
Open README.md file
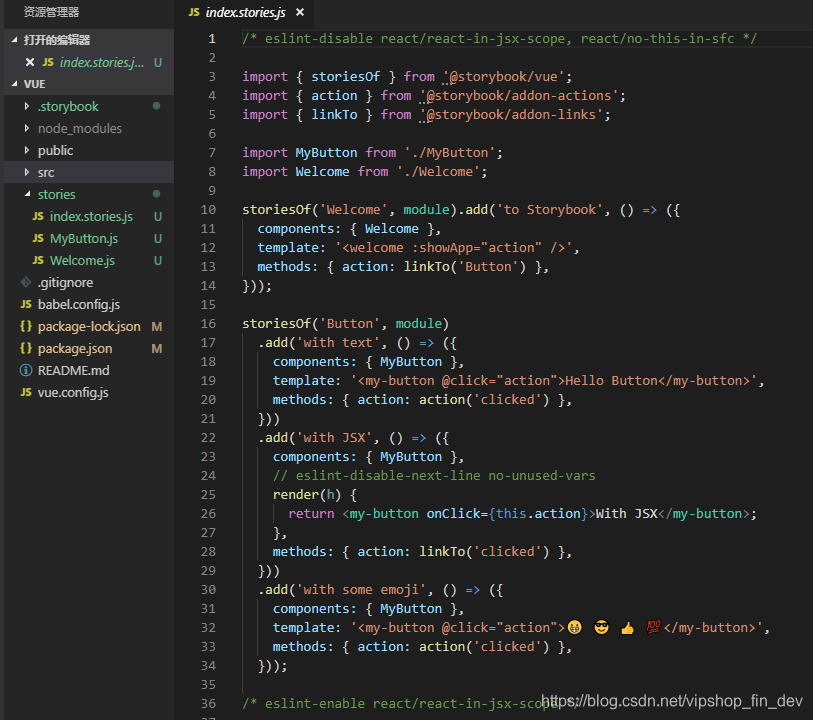click(x=74, y=371)
